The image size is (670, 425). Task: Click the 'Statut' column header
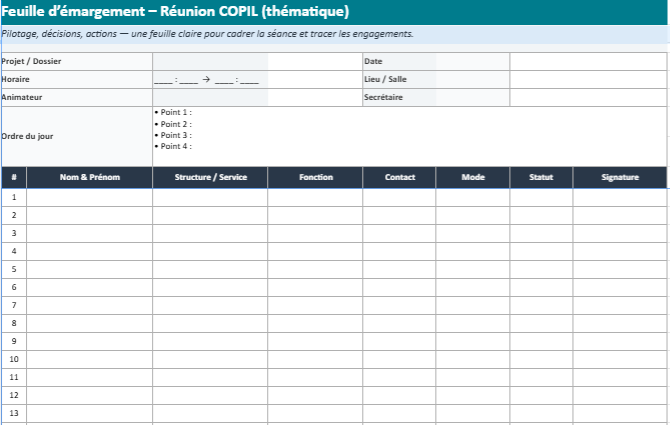541,178
